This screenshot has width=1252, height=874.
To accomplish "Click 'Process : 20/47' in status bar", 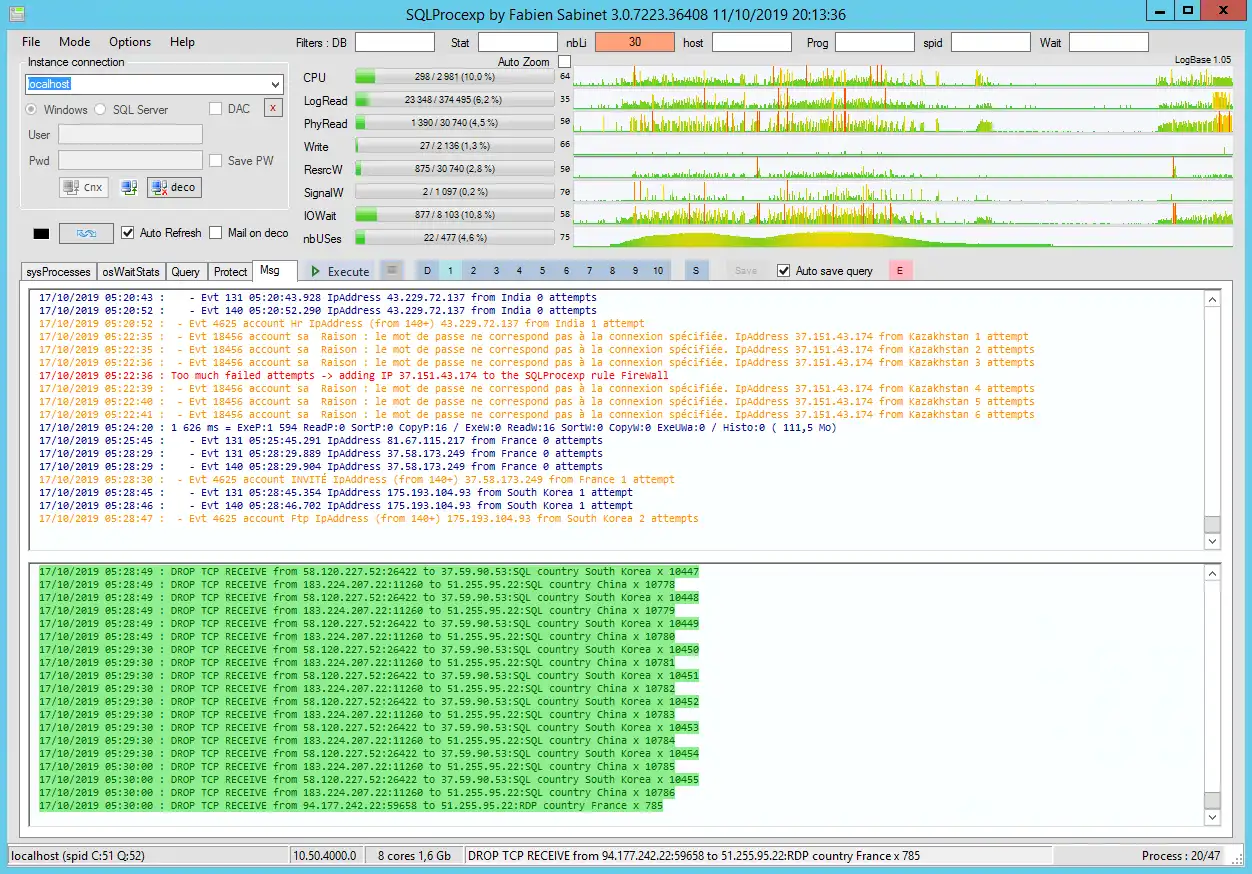I will (x=1181, y=856).
